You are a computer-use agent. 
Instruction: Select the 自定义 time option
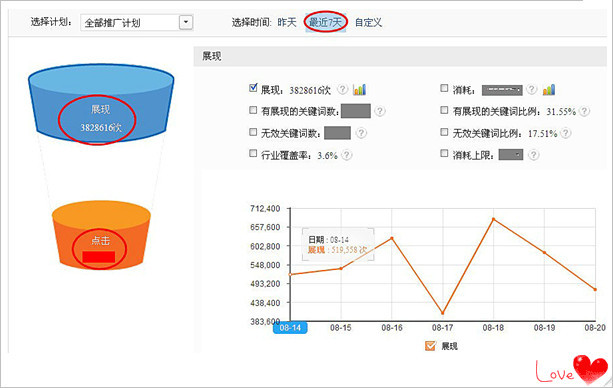tap(368, 22)
